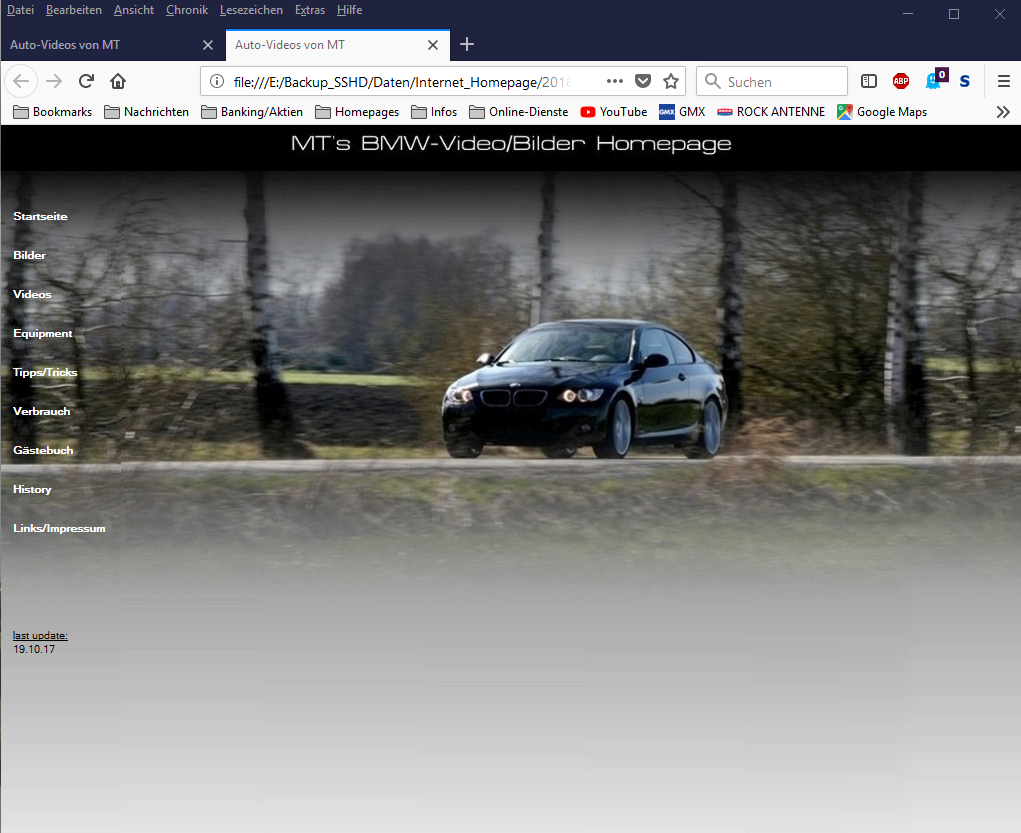This screenshot has width=1021, height=833.
Task: Close the first Auto-Videos von MT tab
Action: tap(208, 45)
